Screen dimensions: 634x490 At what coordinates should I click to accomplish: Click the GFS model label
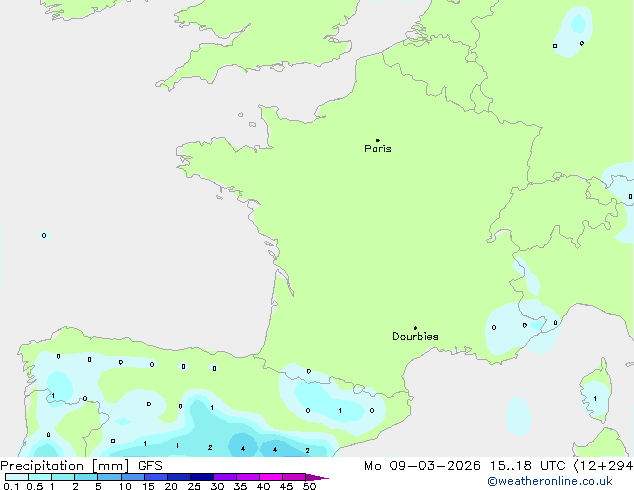pyautogui.click(x=150, y=466)
